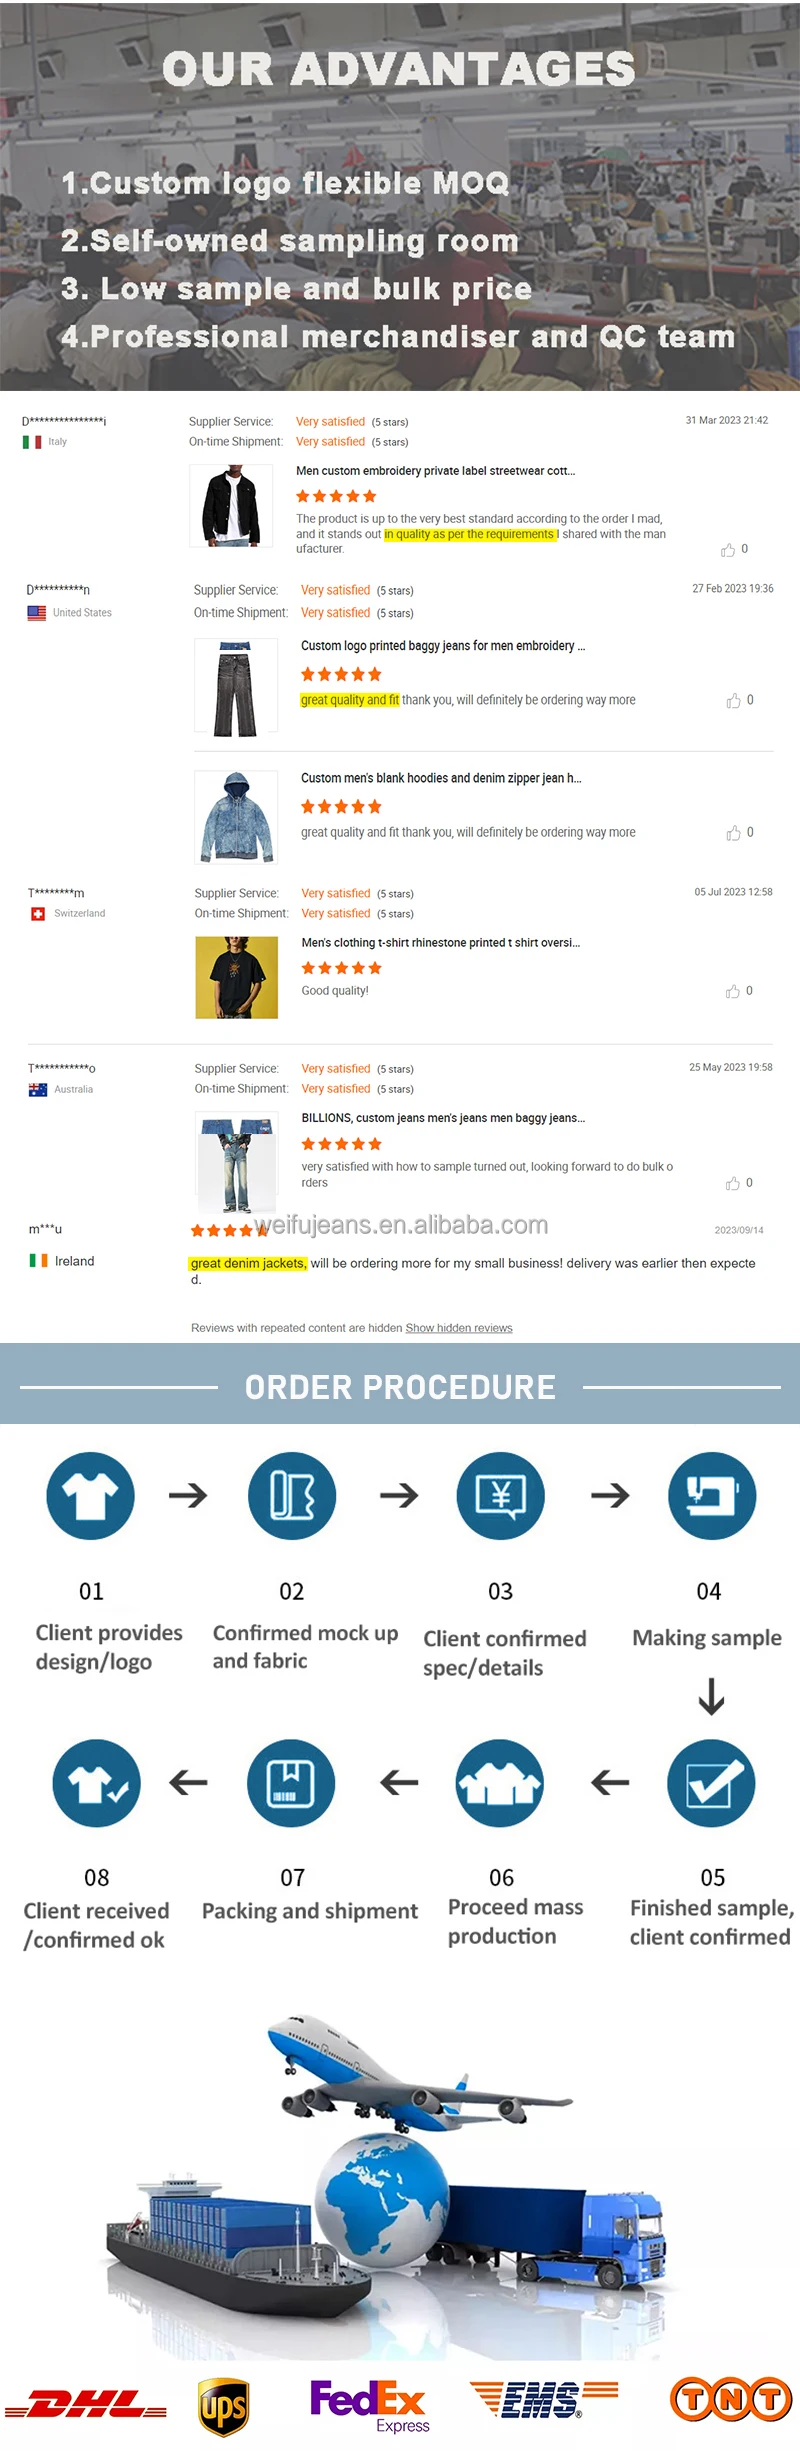Like the Switzerland reviewer's Good quality review

(x=733, y=991)
